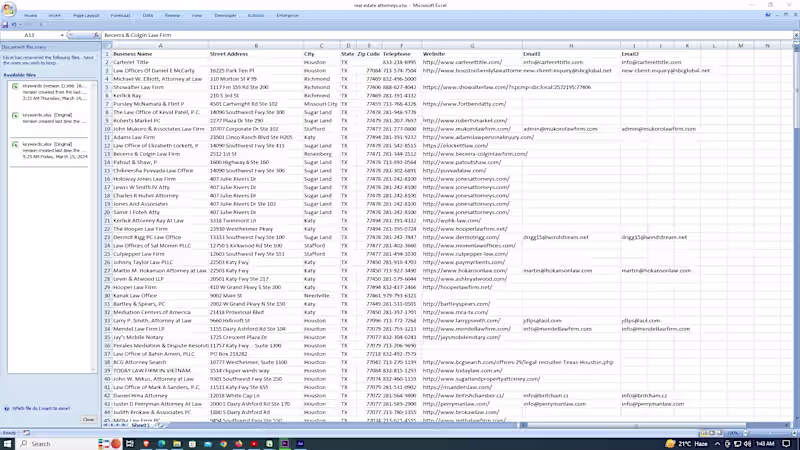Click the Undo icon in Quick Access Toolbar
The width and height of the screenshot is (800, 450).
14,24
